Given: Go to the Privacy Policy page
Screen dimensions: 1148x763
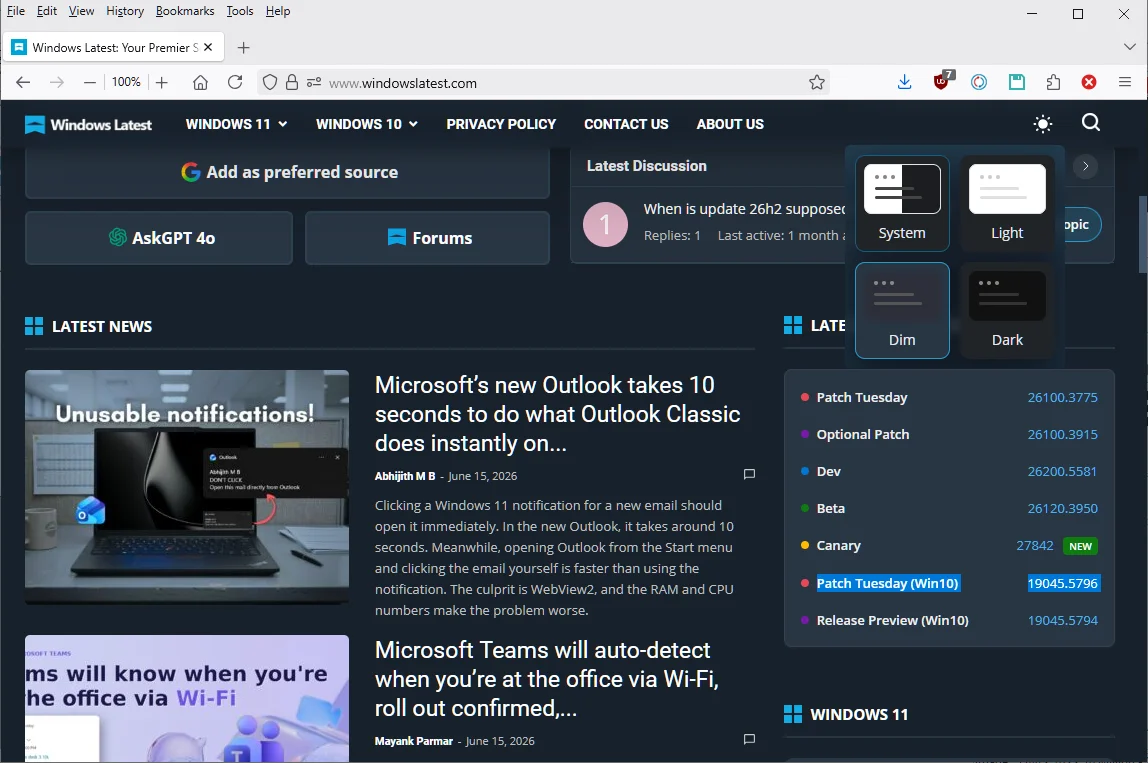Looking at the screenshot, I should click(x=501, y=124).
